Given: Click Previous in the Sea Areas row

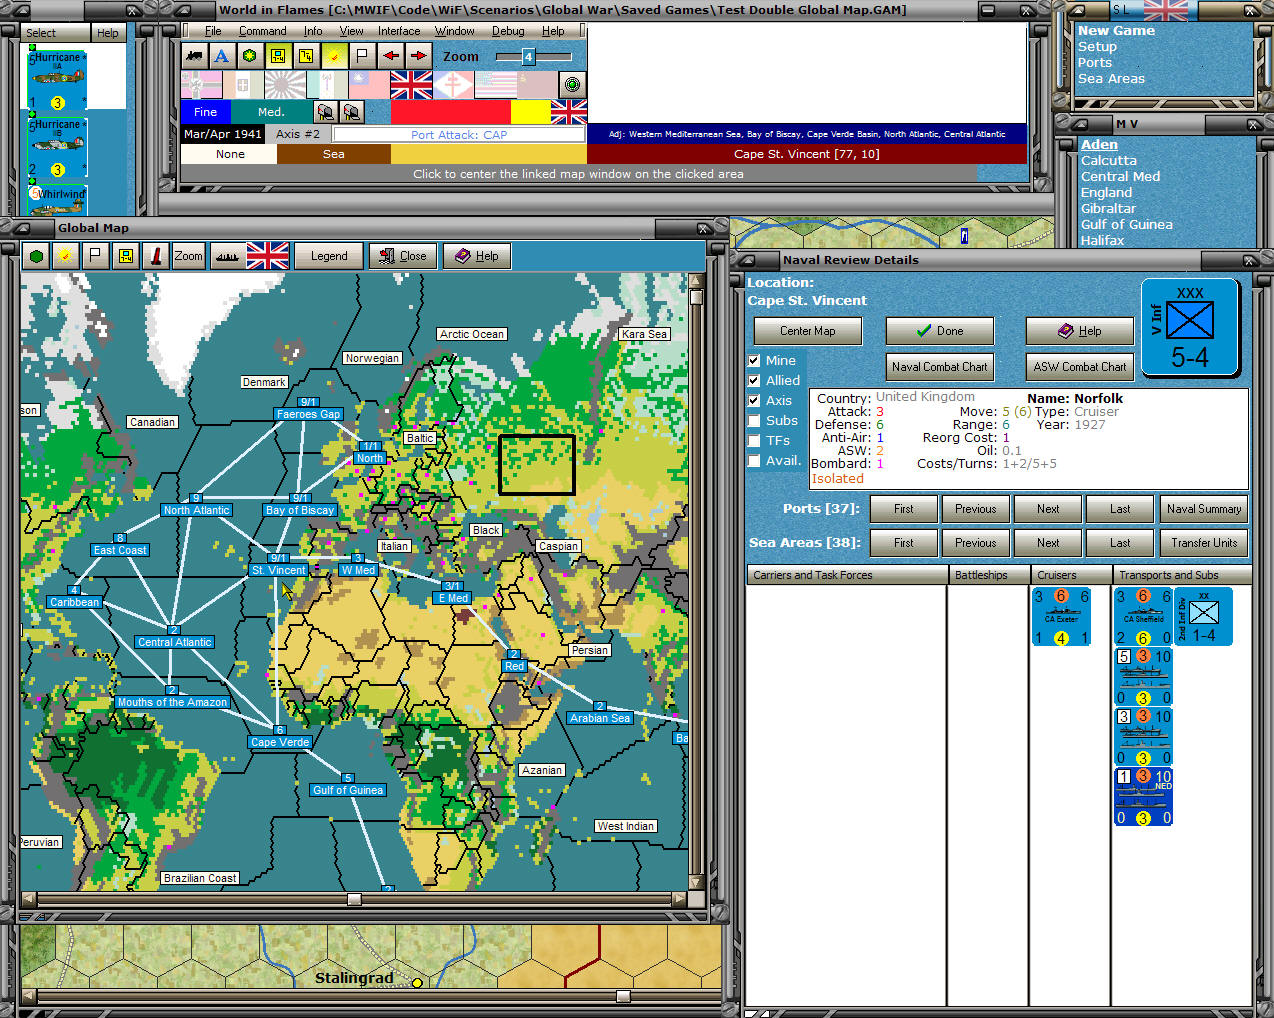Looking at the screenshot, I should point(976,543).
